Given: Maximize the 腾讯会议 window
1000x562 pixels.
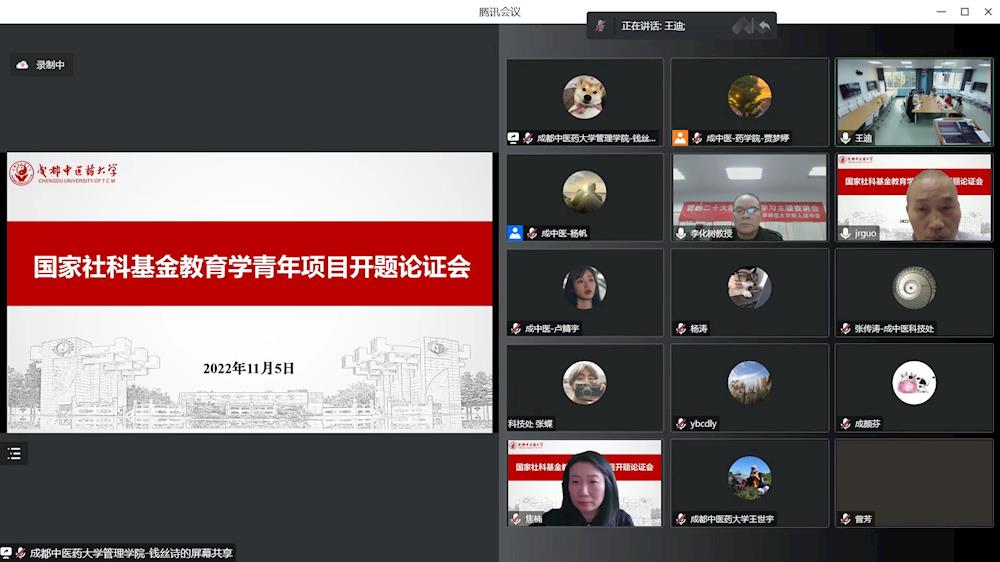Looking at the screenshot, I should (965, 11).
